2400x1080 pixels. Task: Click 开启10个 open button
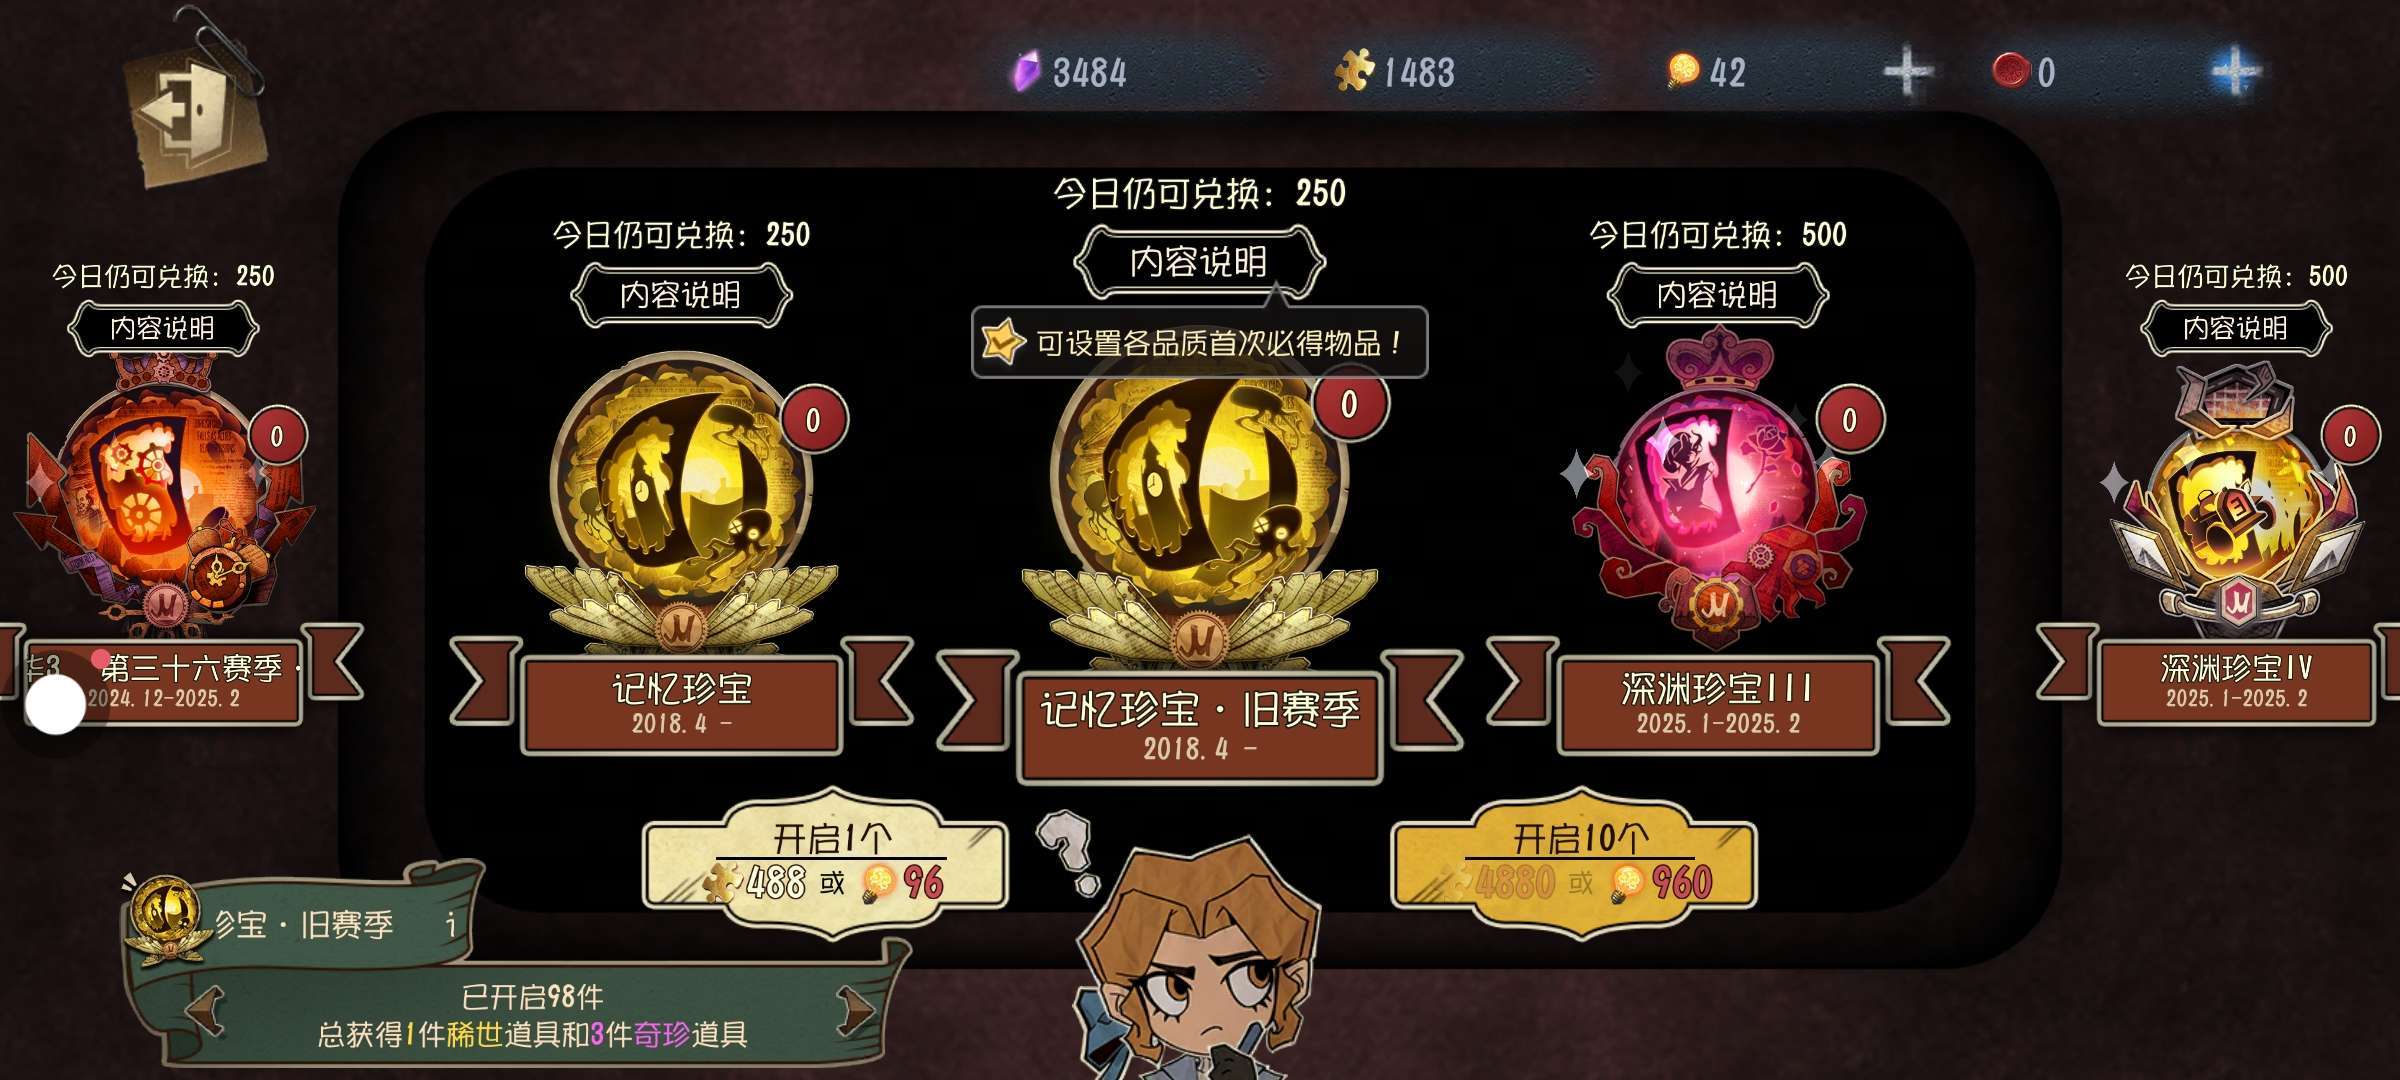pos(1574,862)
